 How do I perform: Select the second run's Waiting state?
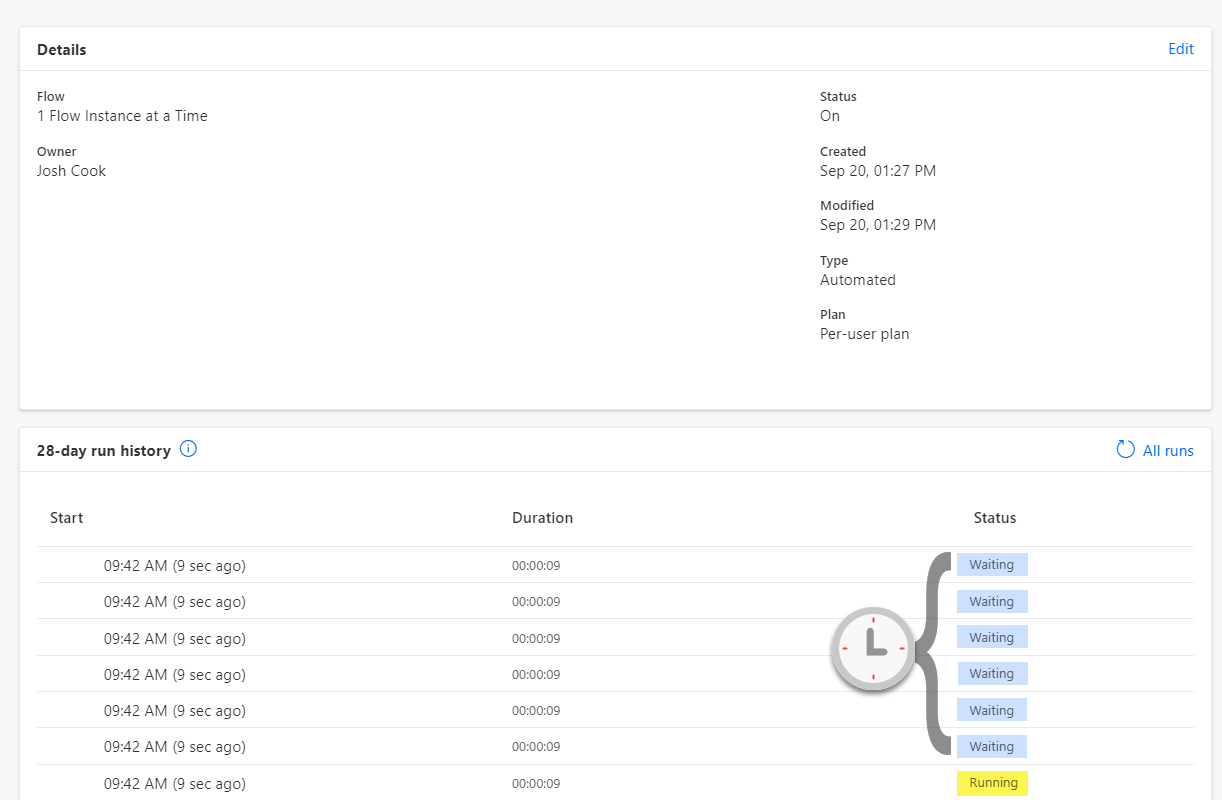[x=991, y=601]
